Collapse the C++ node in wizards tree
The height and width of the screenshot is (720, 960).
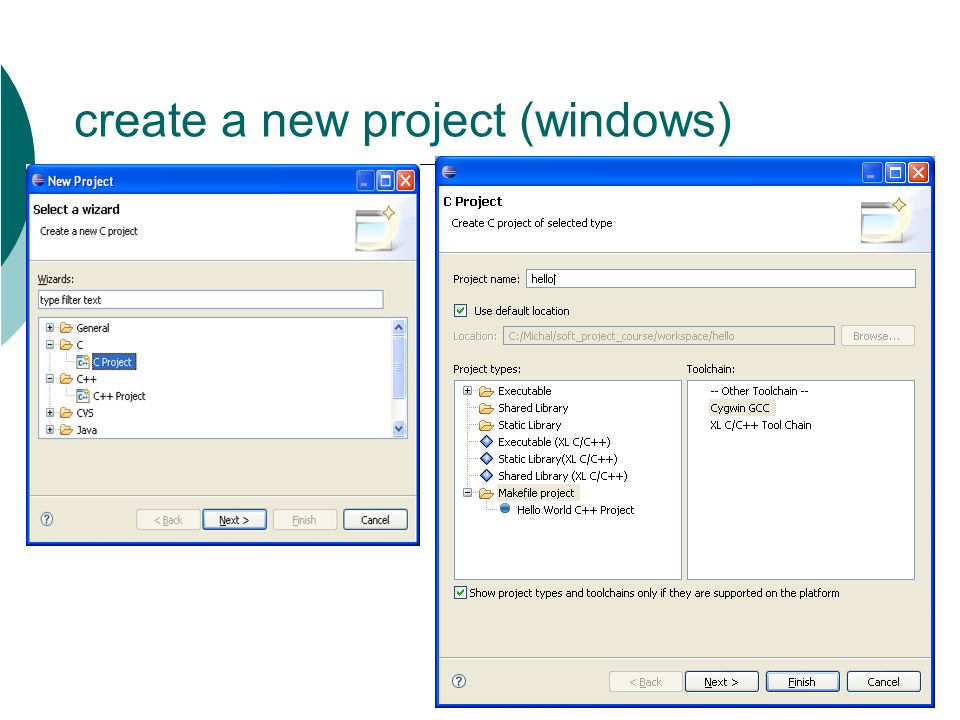[x=50, y=379]
